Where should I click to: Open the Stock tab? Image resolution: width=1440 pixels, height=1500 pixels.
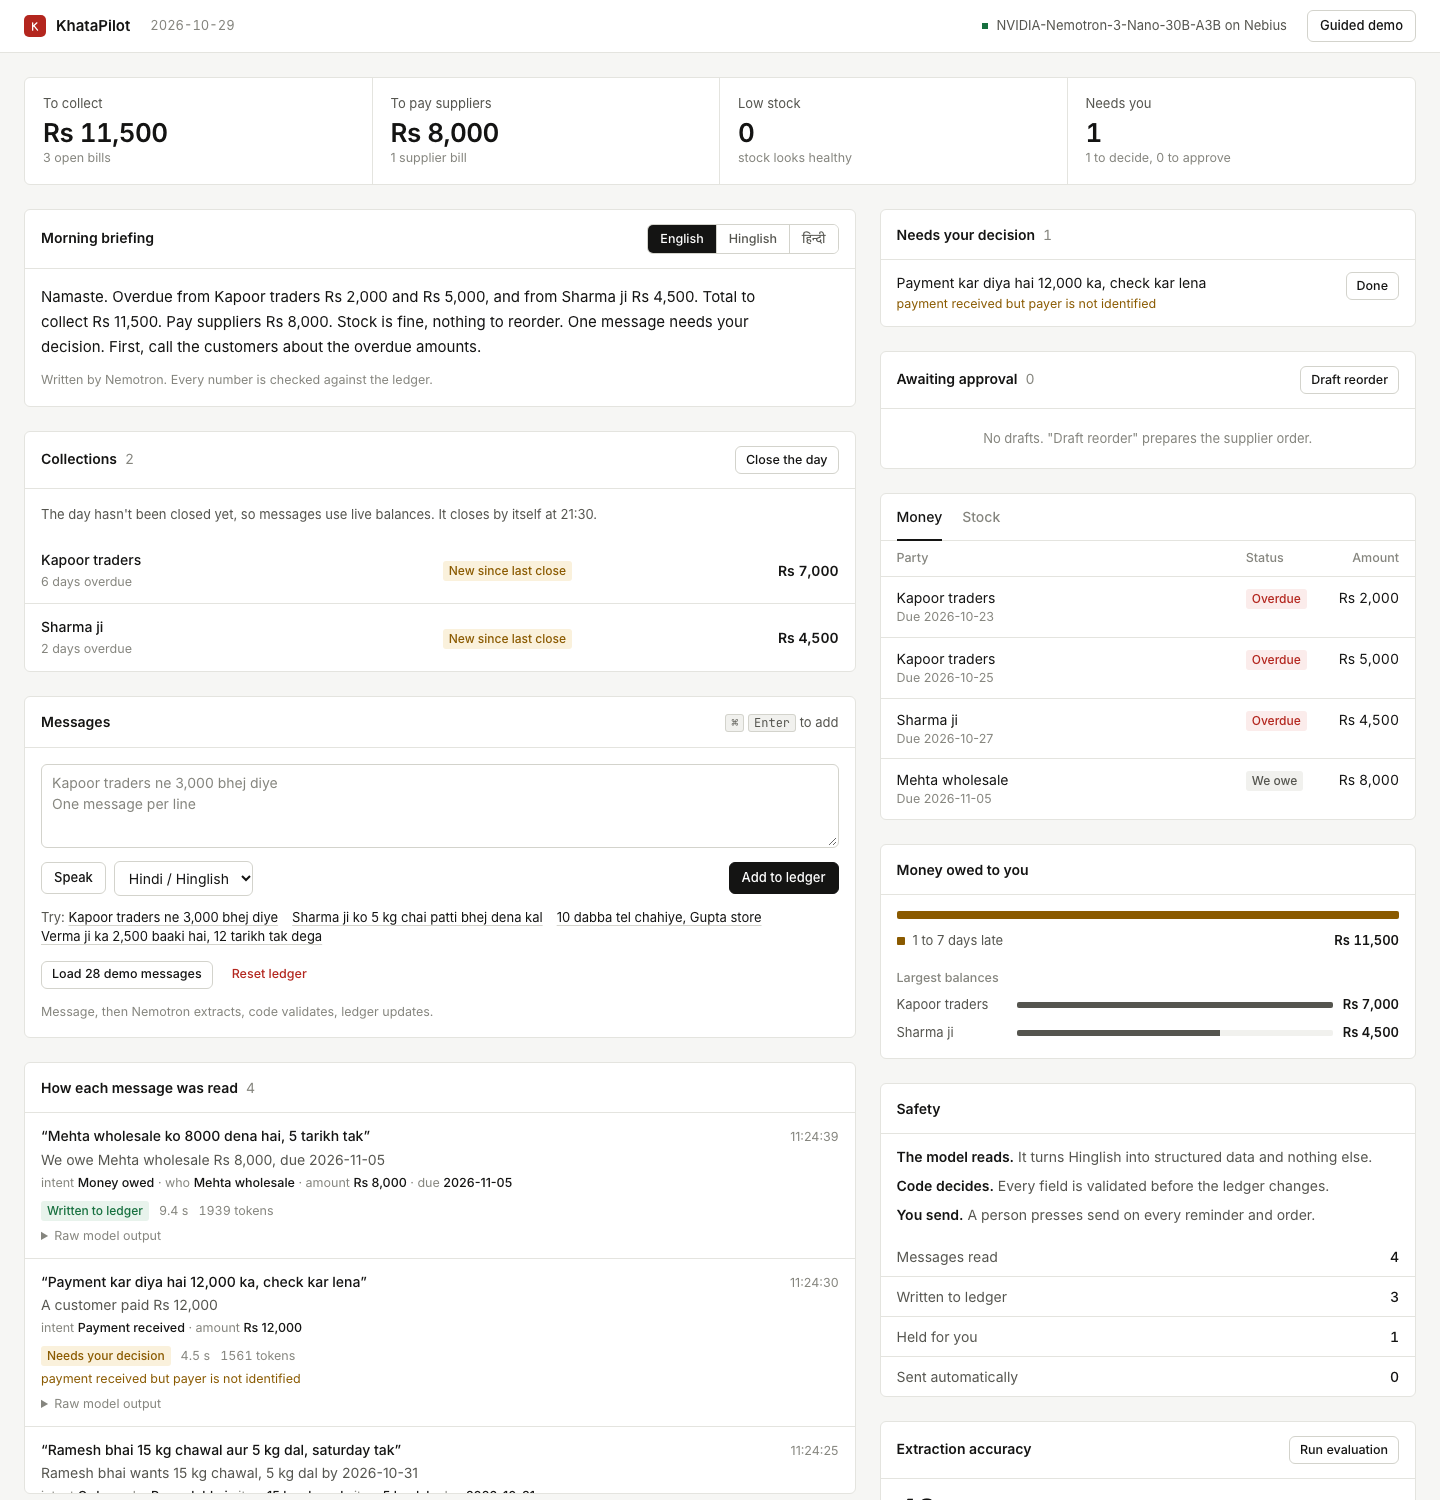coord(981,517)
